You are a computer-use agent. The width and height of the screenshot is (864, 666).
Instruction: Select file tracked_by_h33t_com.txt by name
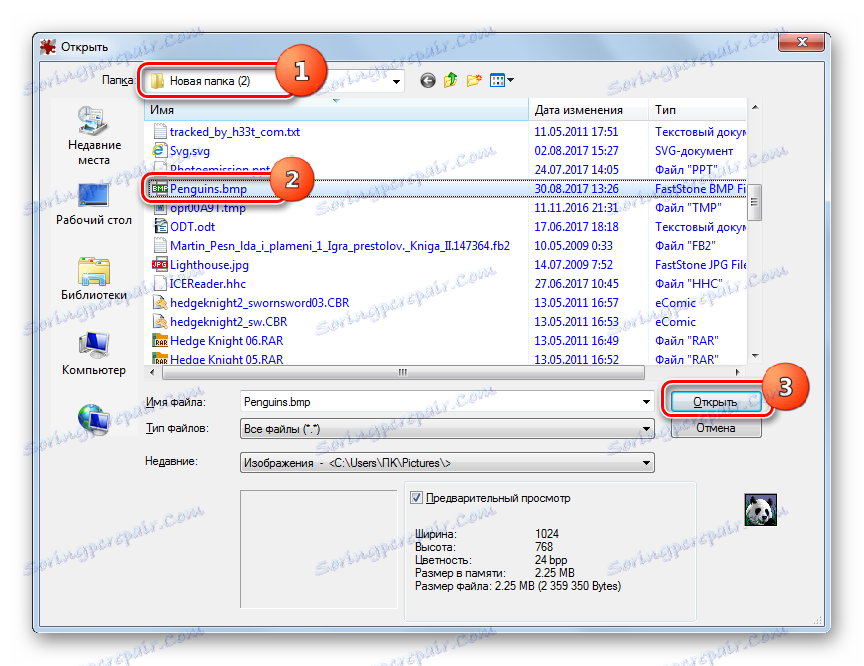tap(235, 132)
